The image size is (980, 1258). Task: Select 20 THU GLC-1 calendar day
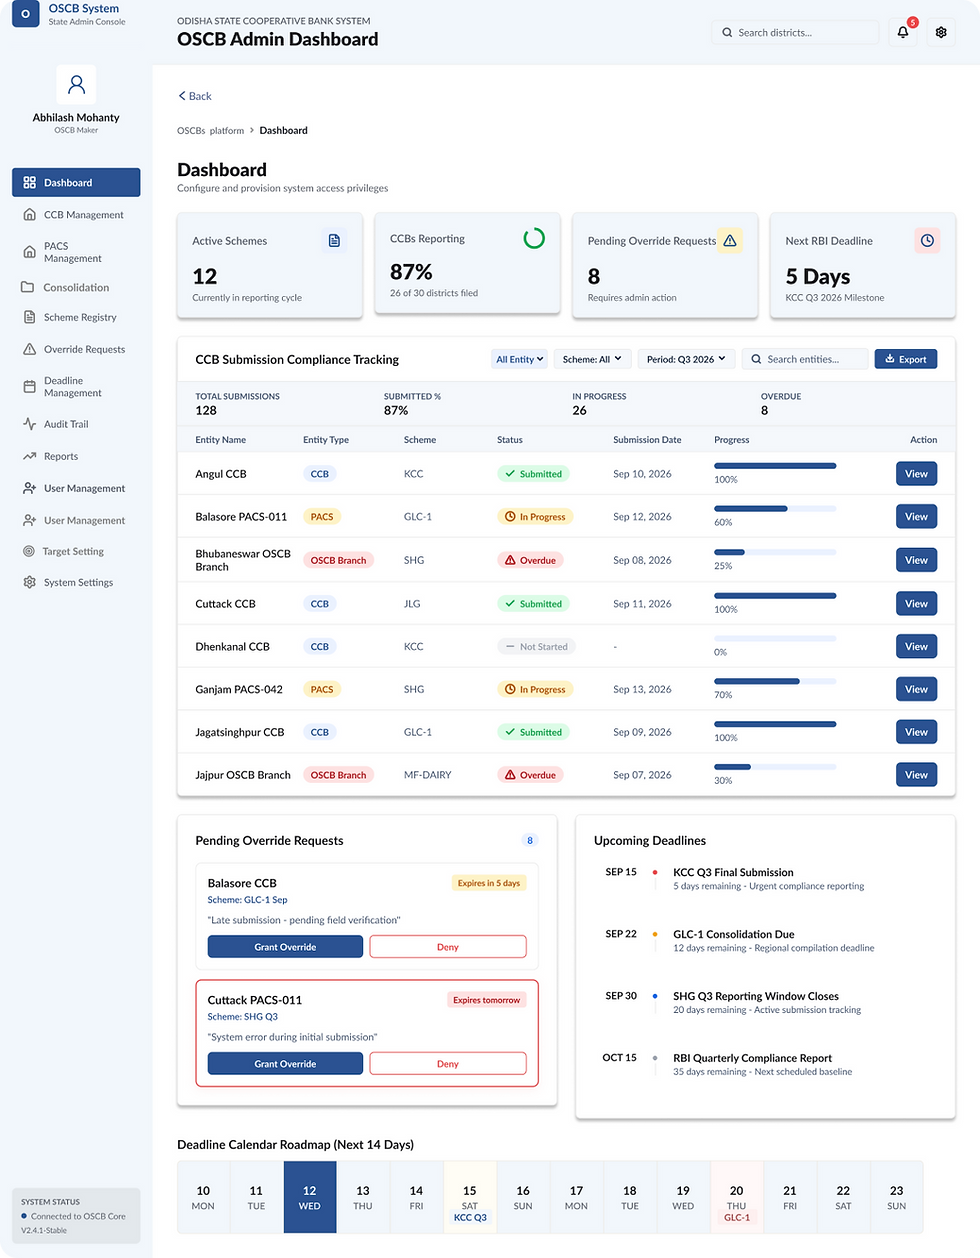pyautogui.click(x=737, y=1197)
